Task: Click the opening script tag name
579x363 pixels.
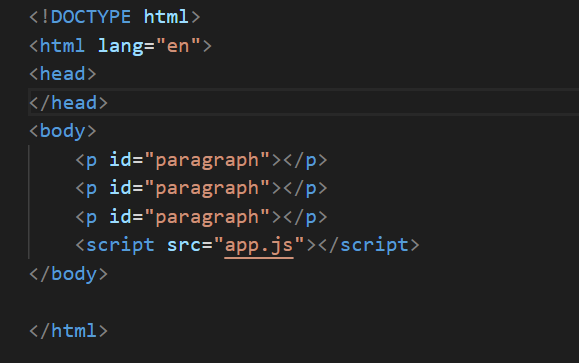Action: click(x=120, y=246)
